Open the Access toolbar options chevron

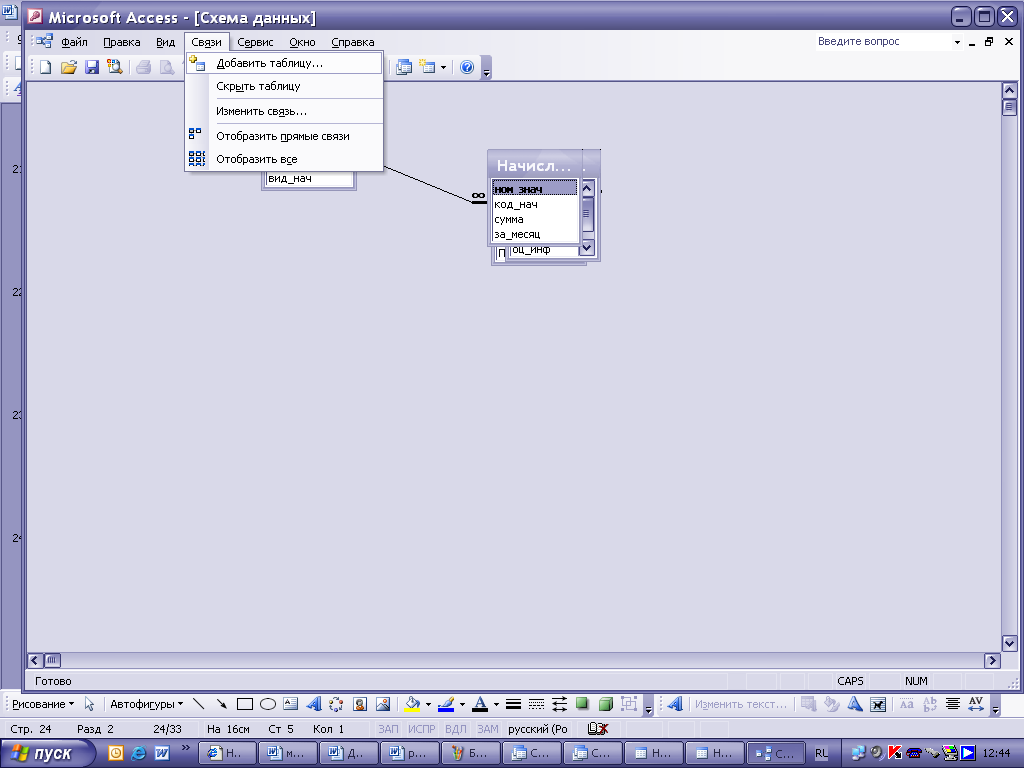[486, 68]
